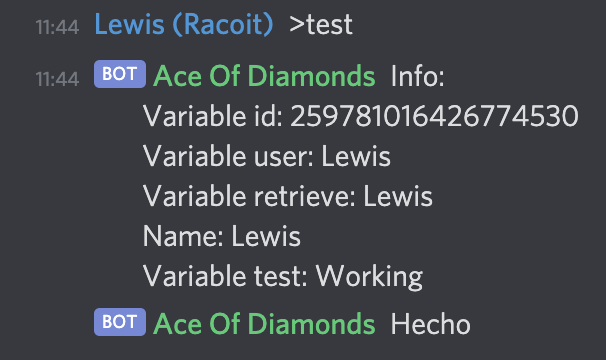606x360 pixels.
Task: Click the Variable id number line
Action: tap(361, 116)
